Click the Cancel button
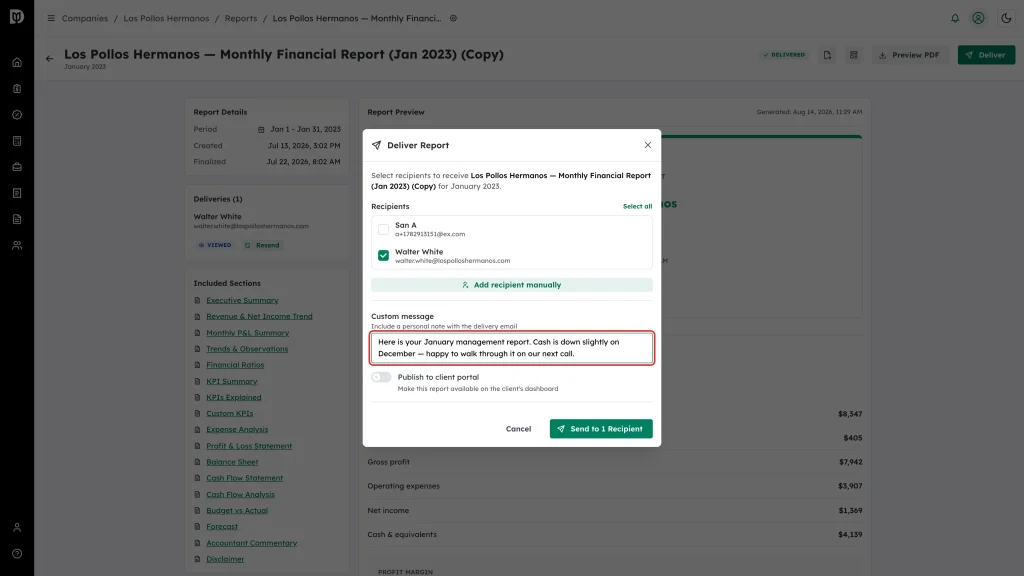Image resolution: width=1024 pixels, height=576 pixels. coord(518,429)
